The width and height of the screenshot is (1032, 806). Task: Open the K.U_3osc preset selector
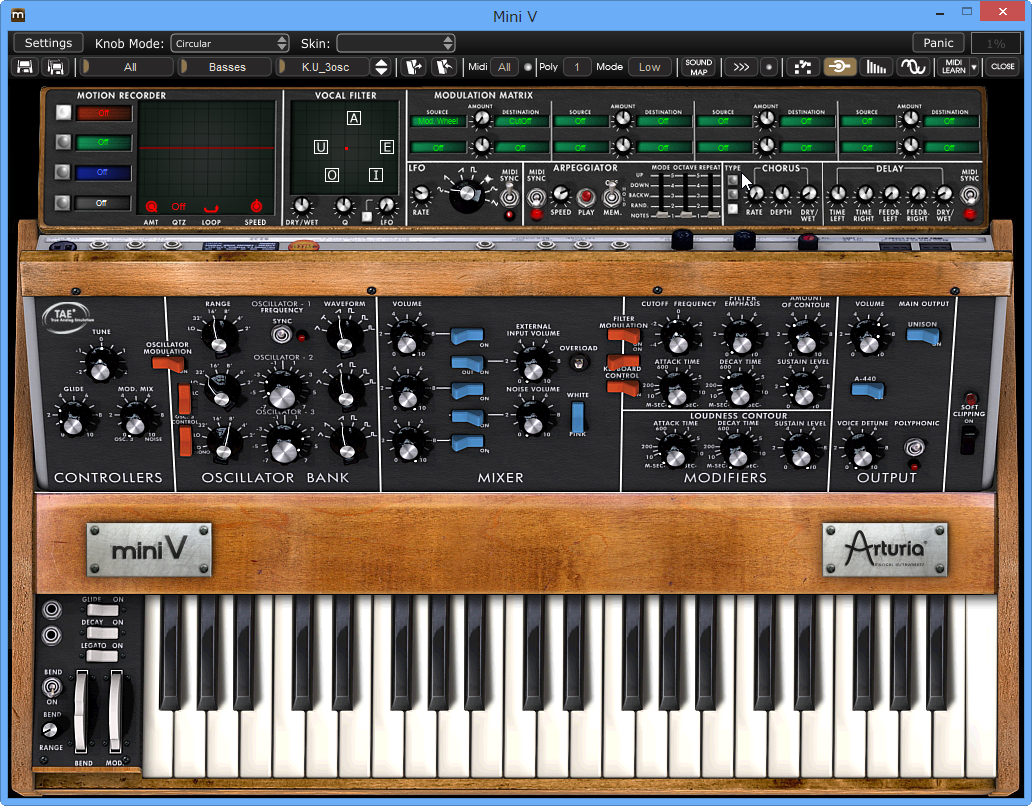click(322, 66)
